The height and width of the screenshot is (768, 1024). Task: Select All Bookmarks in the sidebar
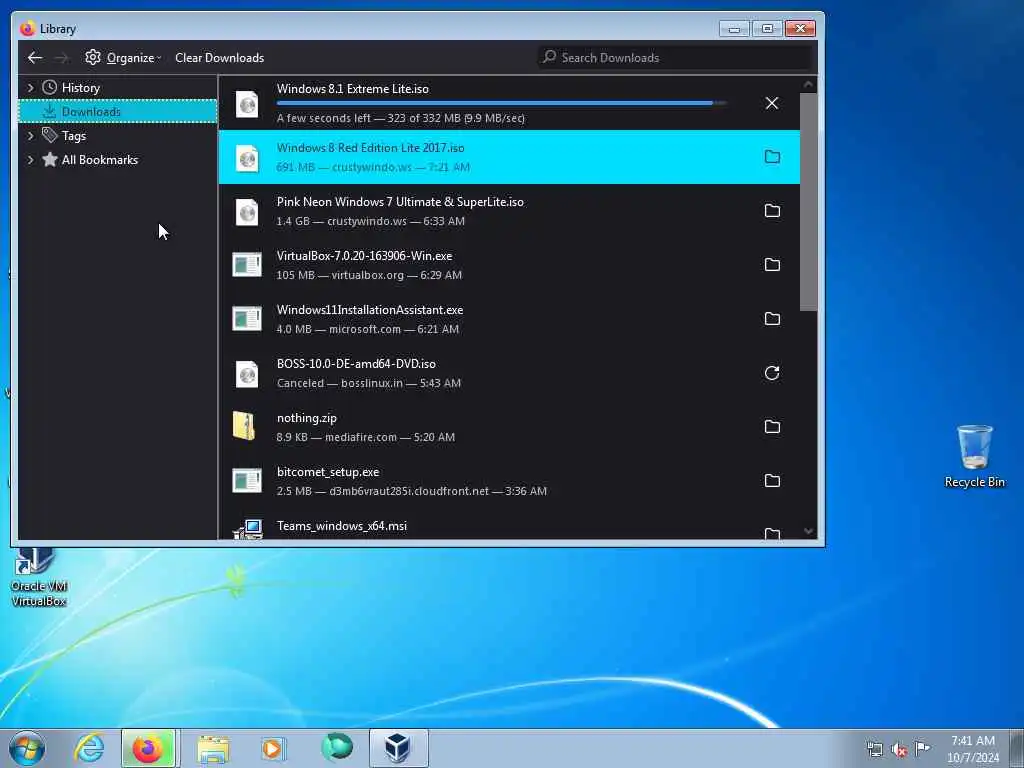[x=99, y=160]
